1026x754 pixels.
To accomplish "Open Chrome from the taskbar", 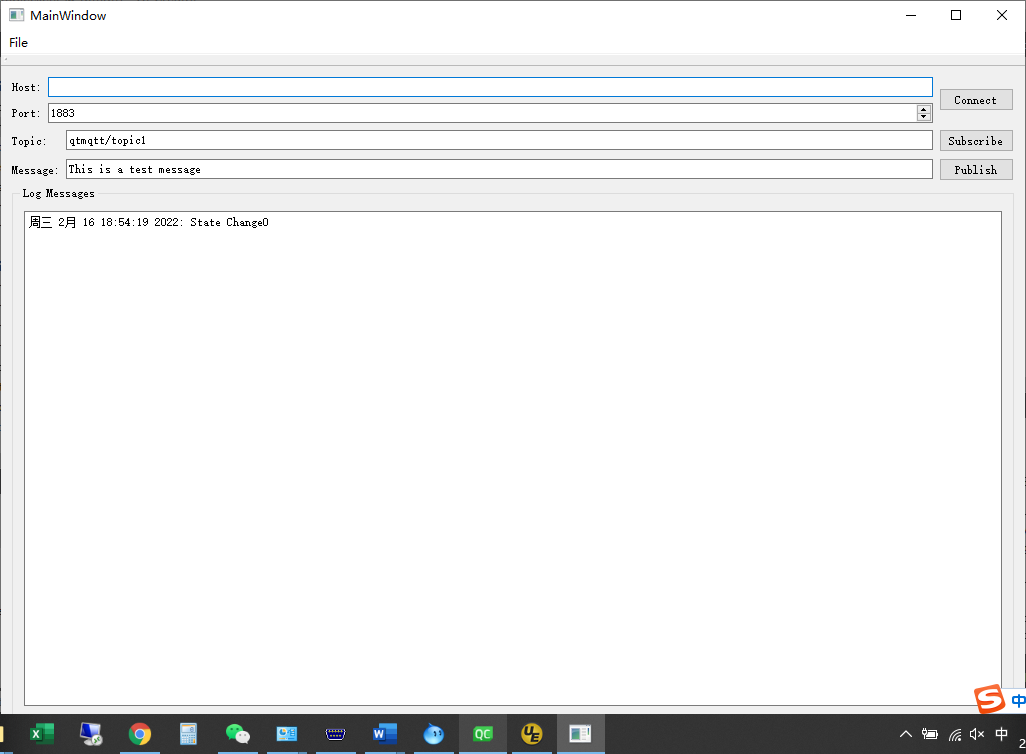I will 140,733.
